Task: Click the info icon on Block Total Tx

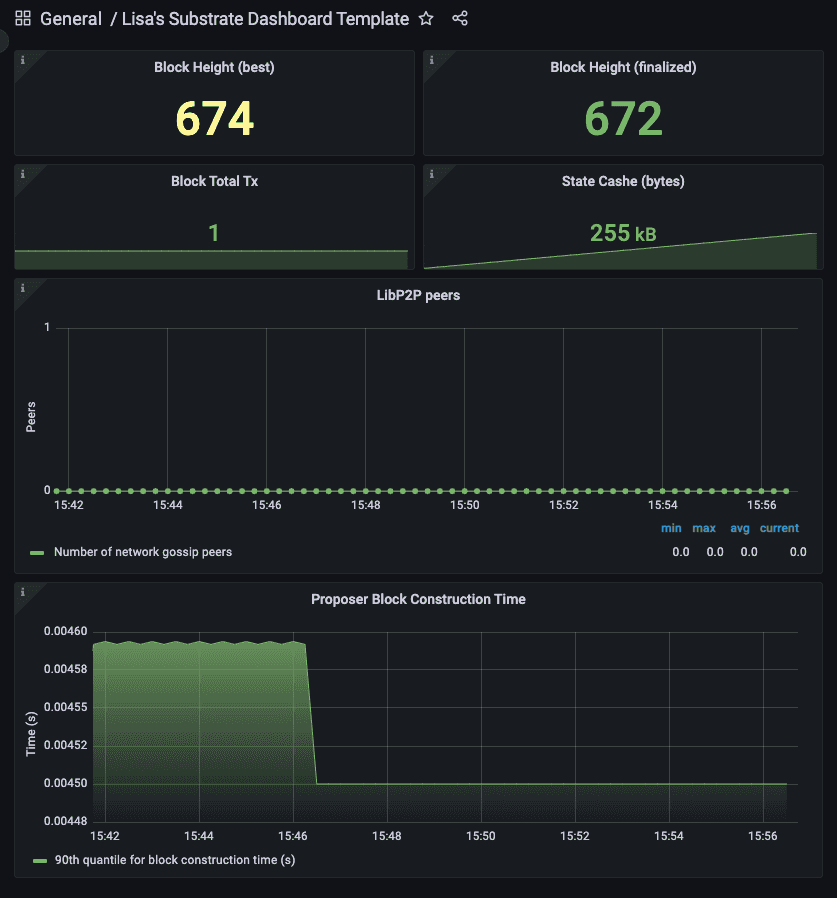Action: pyautogui.click(x=22, y=174)
